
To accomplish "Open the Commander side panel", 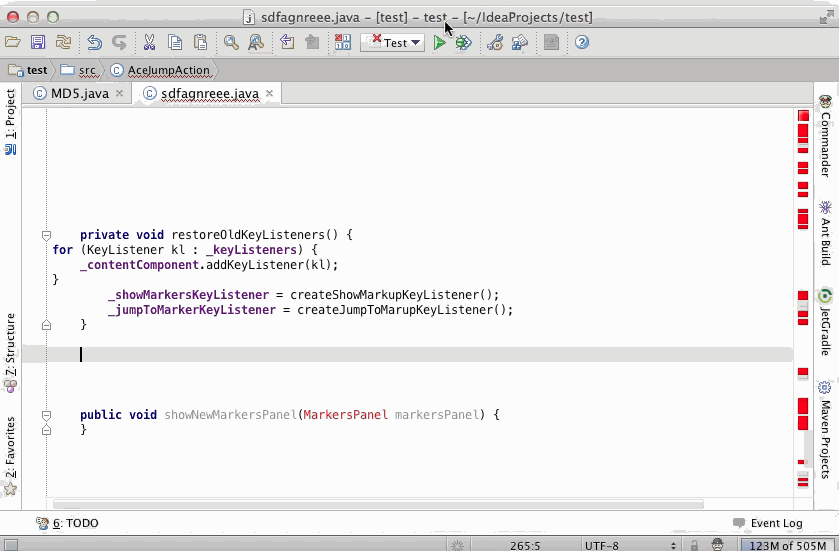I will (x=826, y=136).
